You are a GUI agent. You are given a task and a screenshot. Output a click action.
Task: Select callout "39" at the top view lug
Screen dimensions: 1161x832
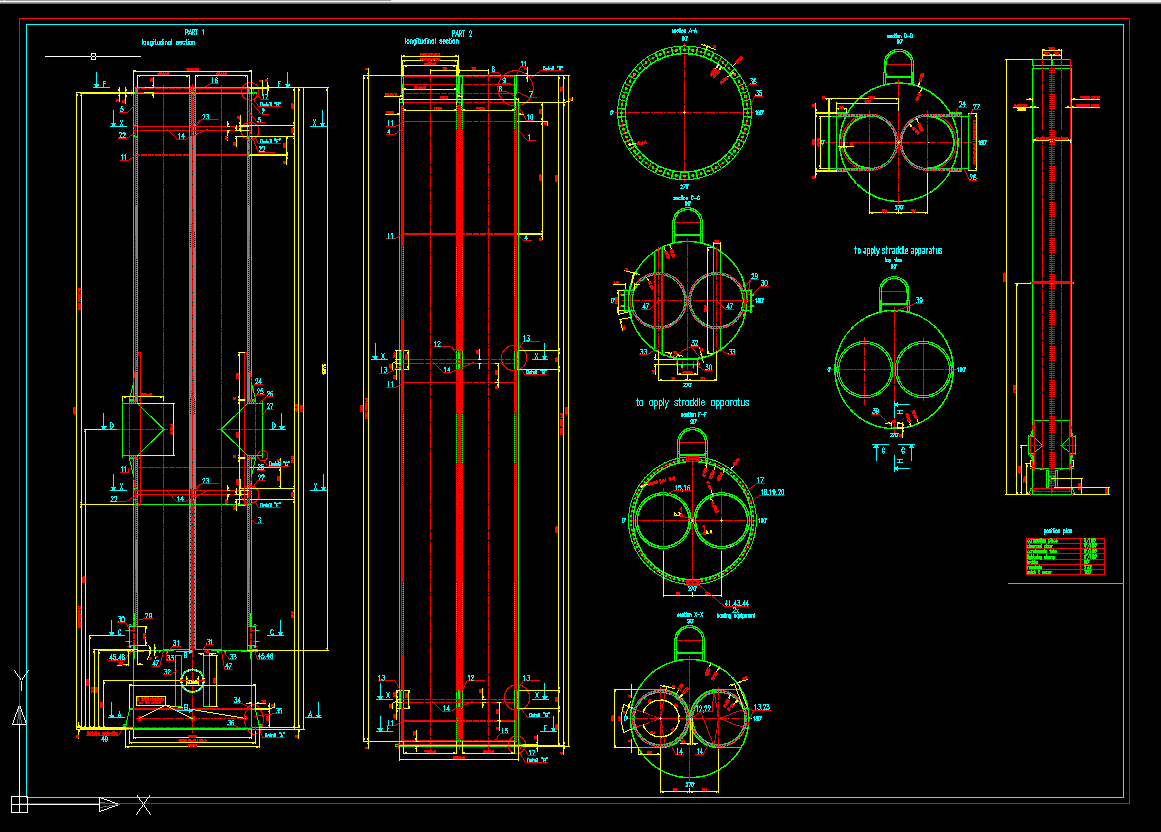(919, 301)
